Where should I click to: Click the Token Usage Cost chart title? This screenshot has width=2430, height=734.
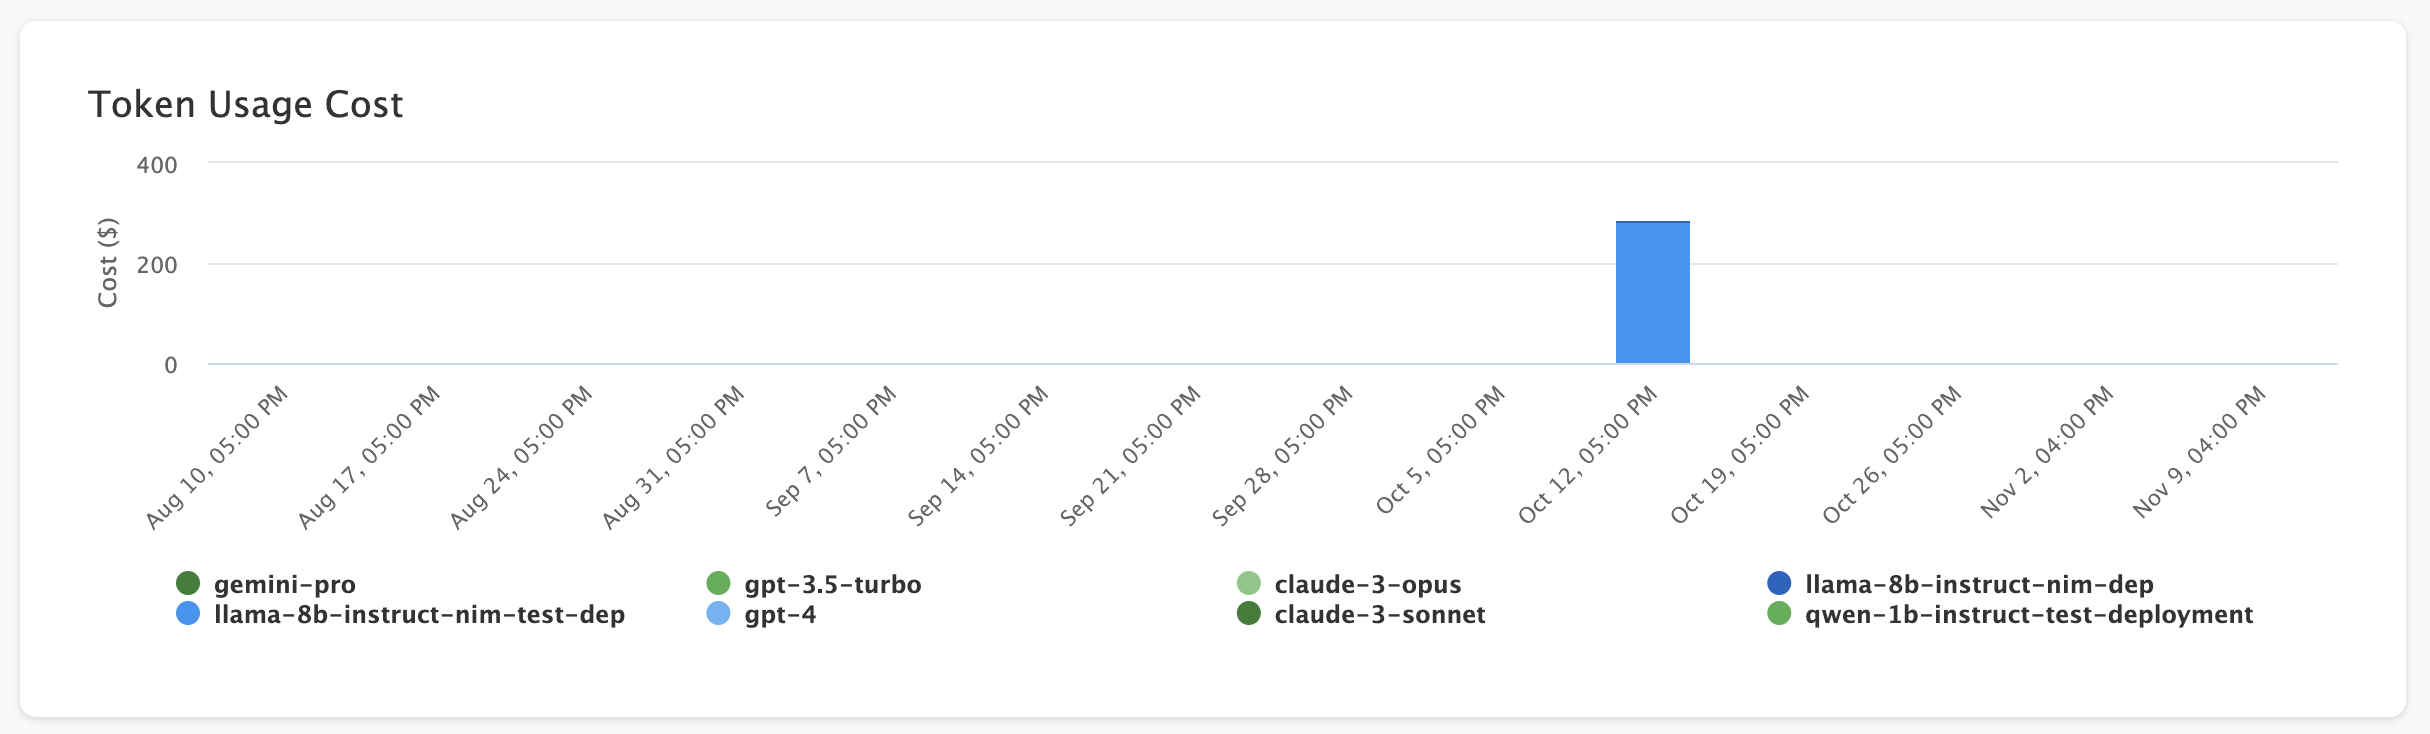246,104
